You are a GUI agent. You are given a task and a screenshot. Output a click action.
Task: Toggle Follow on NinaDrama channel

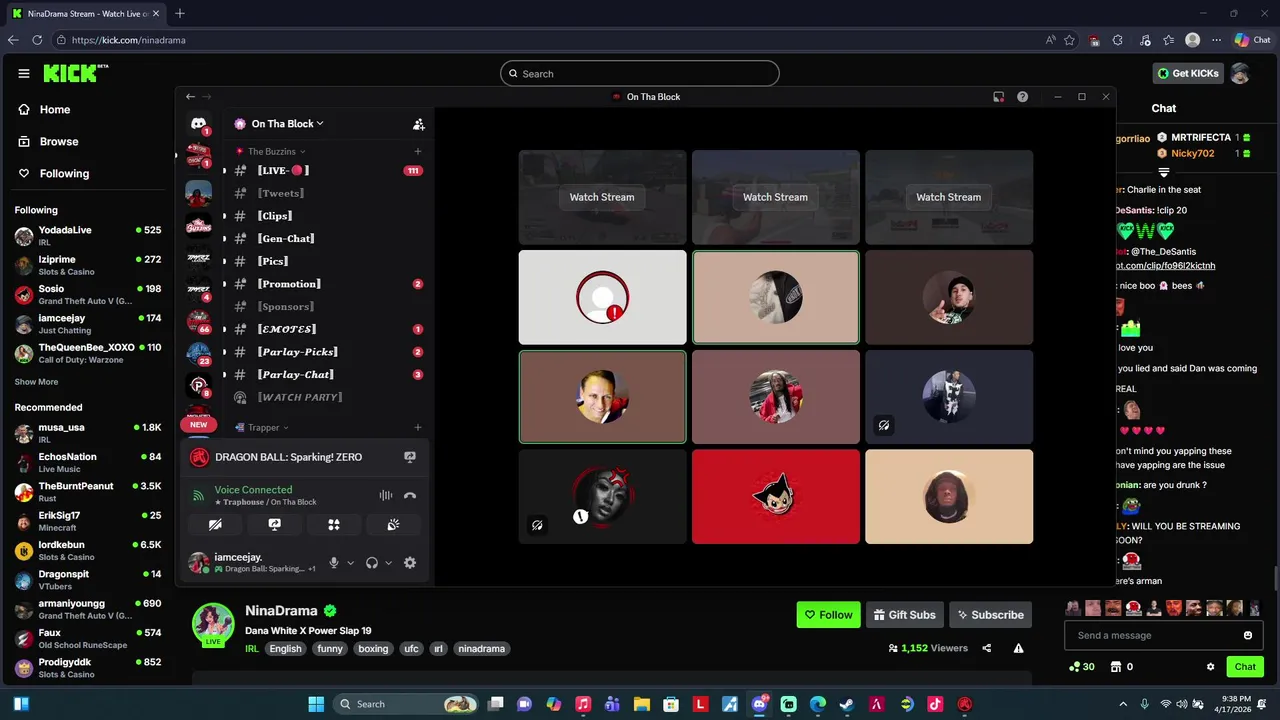(x=828, y=615)
